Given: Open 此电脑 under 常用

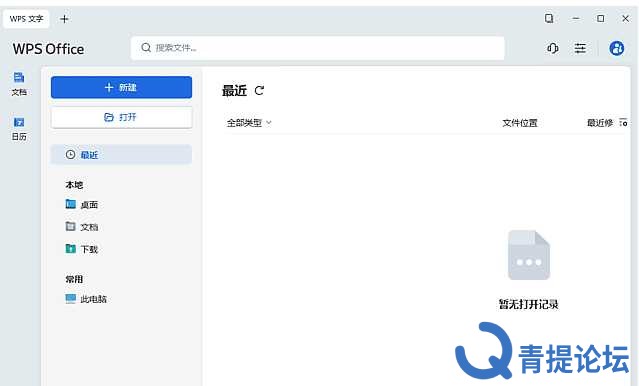Looking at the screenshot, I should (x=86, y=299).
